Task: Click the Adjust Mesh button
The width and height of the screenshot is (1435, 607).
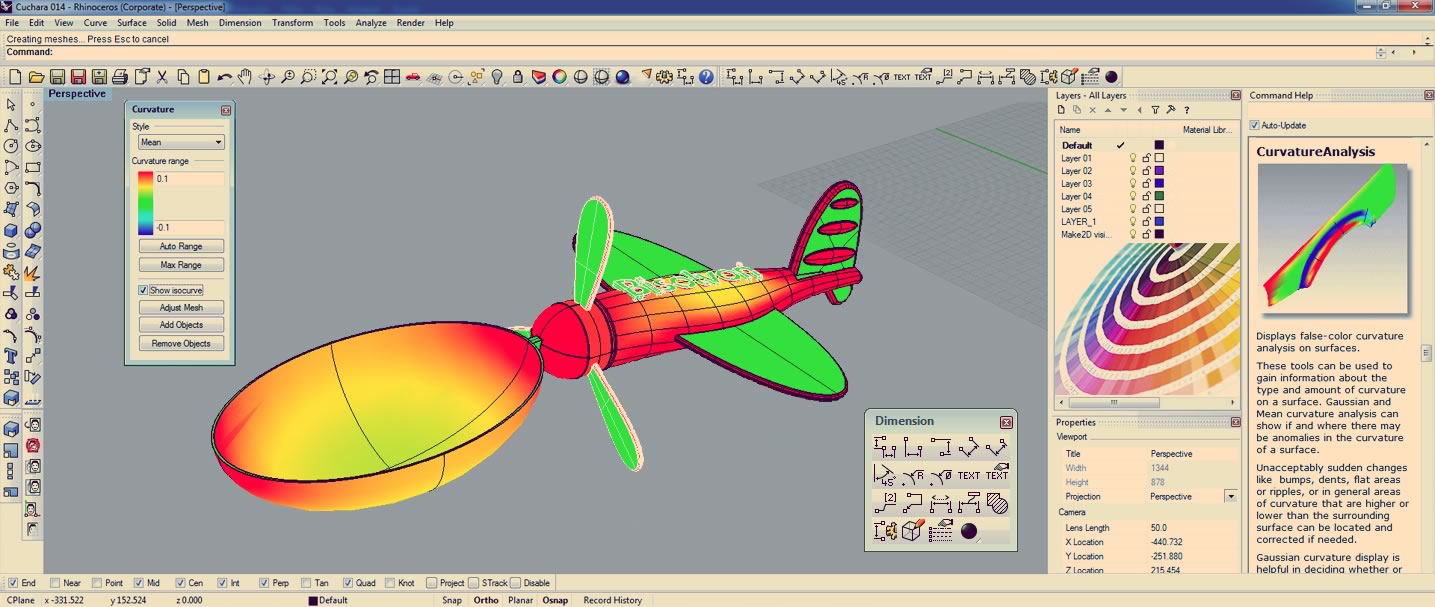Action: [181, 307]
